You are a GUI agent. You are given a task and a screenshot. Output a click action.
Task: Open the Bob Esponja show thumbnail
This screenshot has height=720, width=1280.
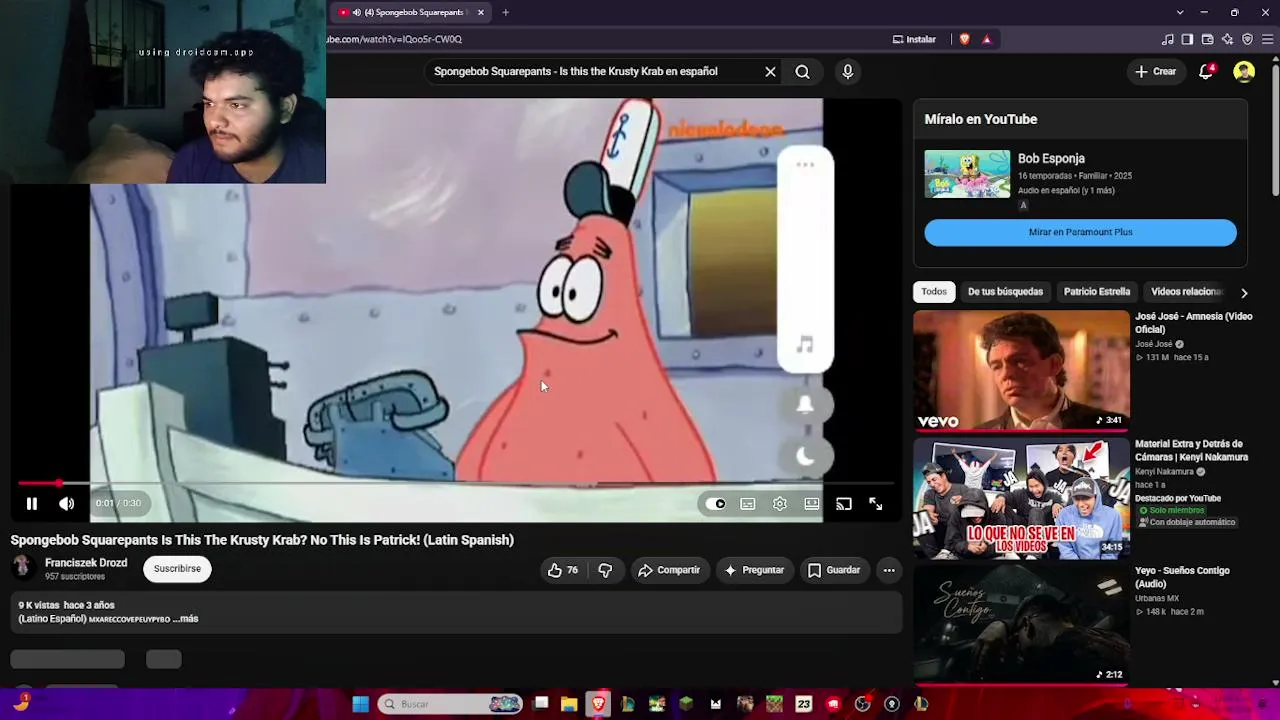click(967, 174)
